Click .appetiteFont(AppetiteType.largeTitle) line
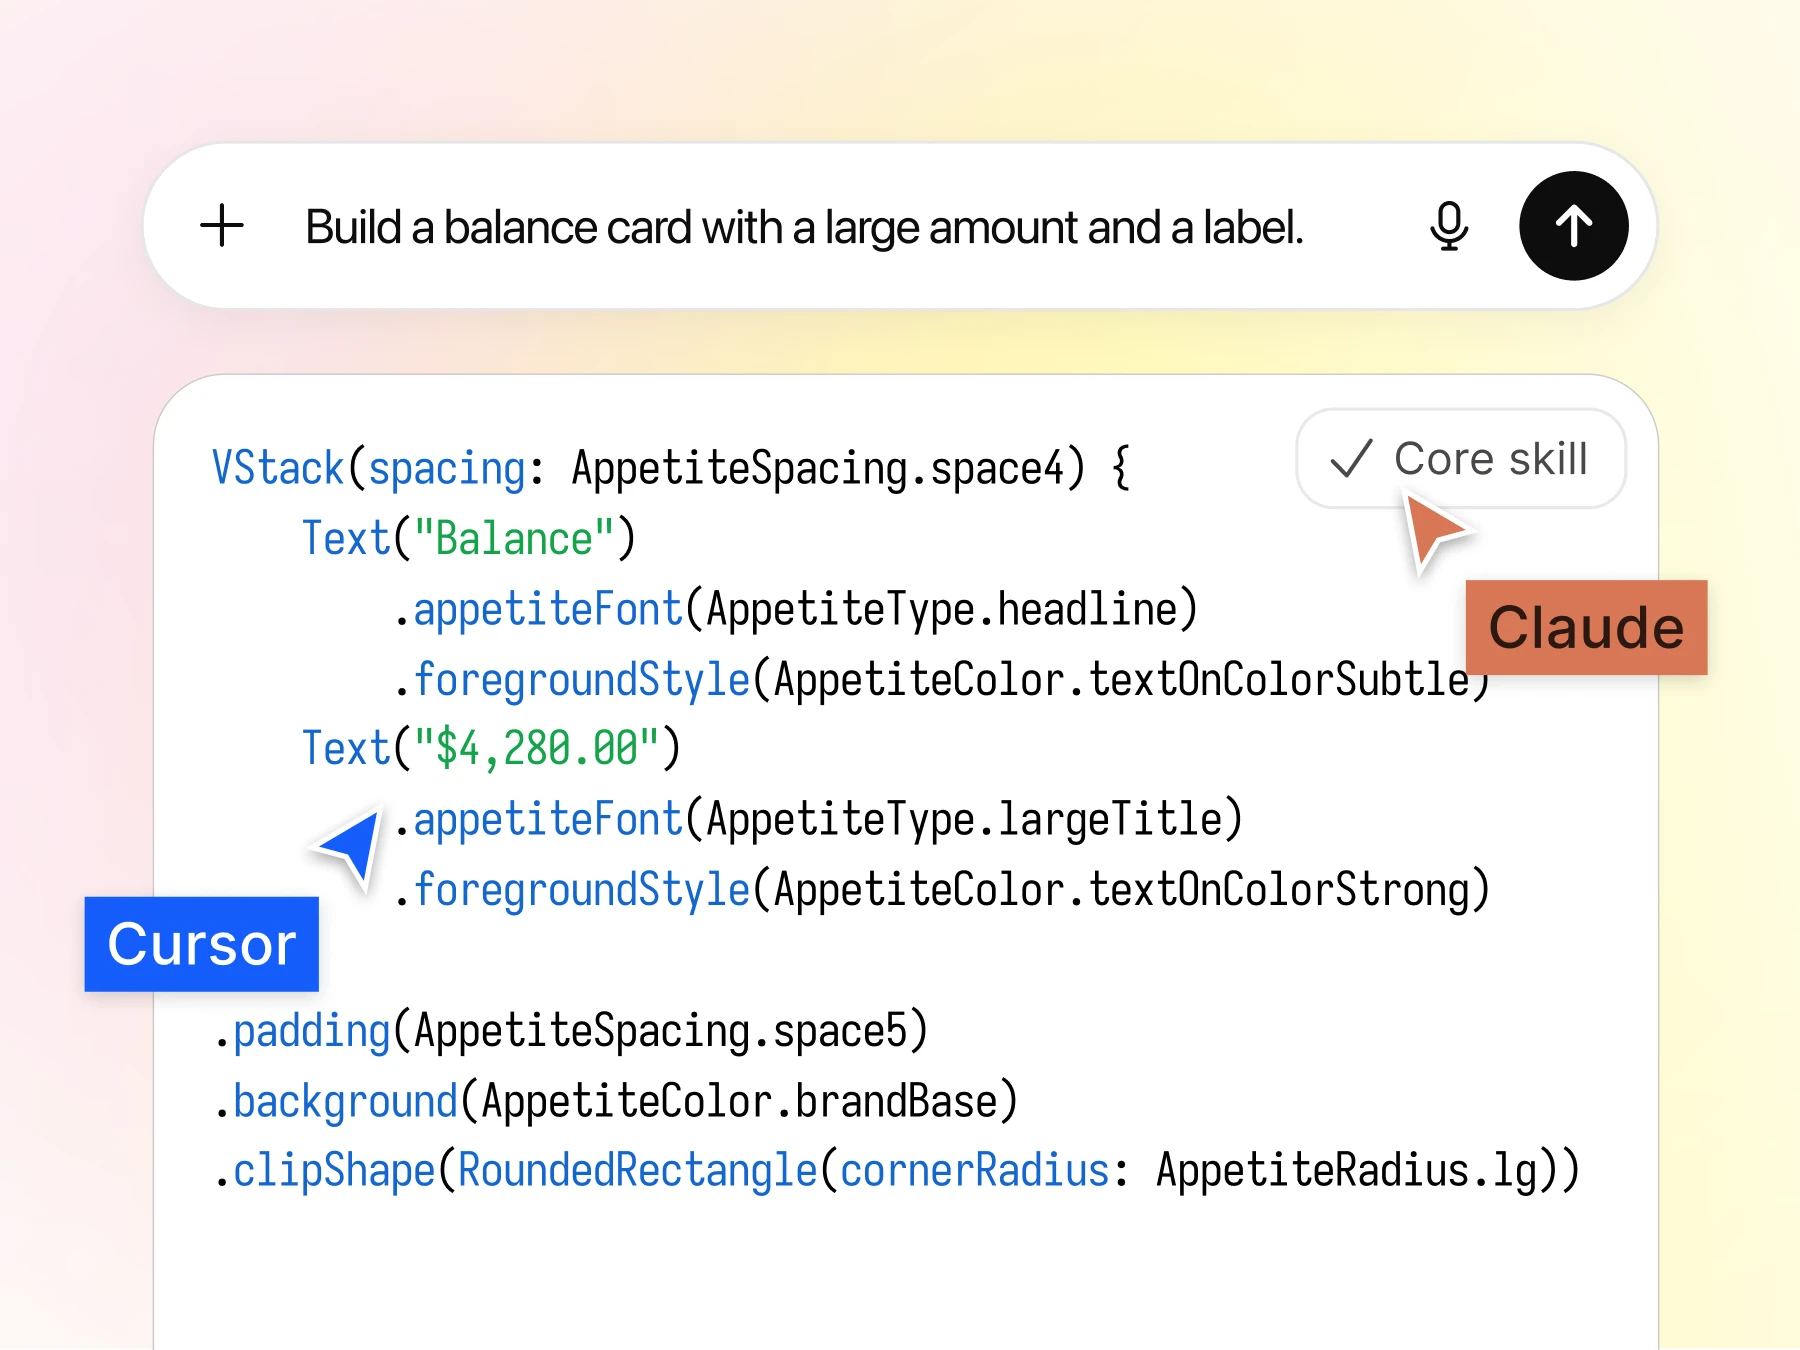 [x=818, y=819]
